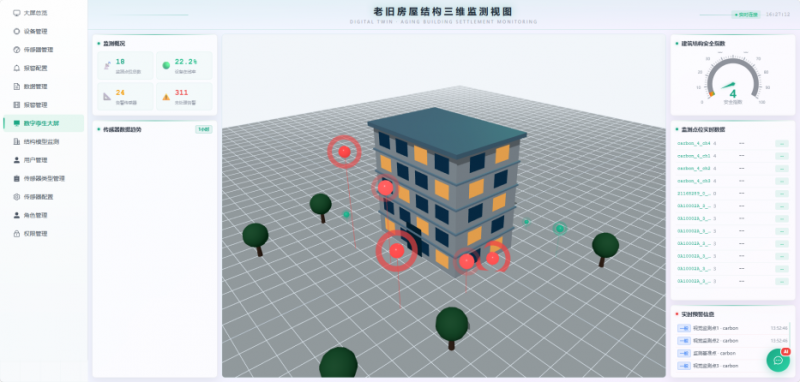This screenshot has width=800, height=382.
Task: Navigate to 数据管理
Action: point(43,86)
